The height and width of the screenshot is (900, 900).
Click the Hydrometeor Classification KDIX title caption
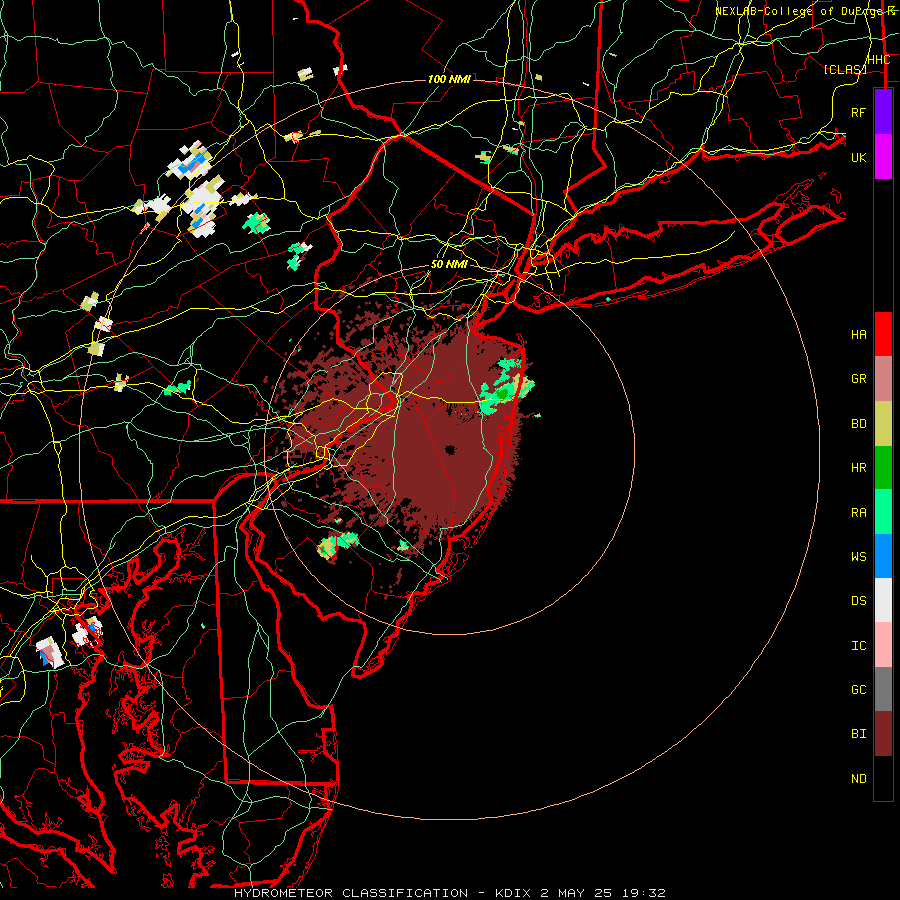tap(449, 893)
